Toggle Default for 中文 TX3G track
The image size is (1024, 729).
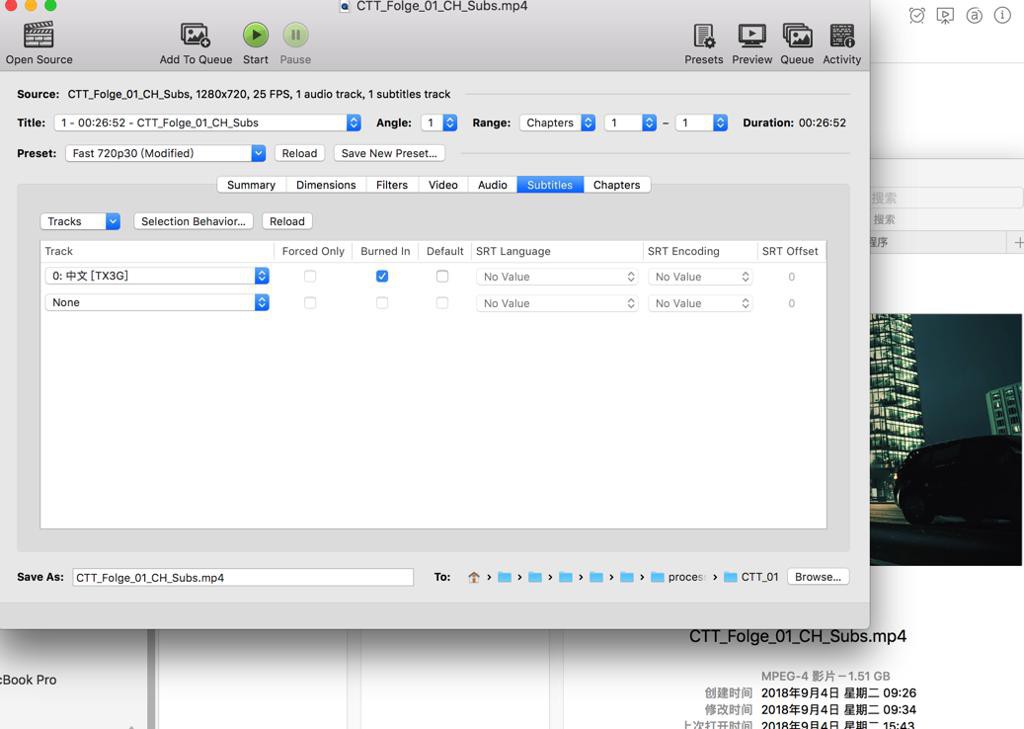pos(442,276)
